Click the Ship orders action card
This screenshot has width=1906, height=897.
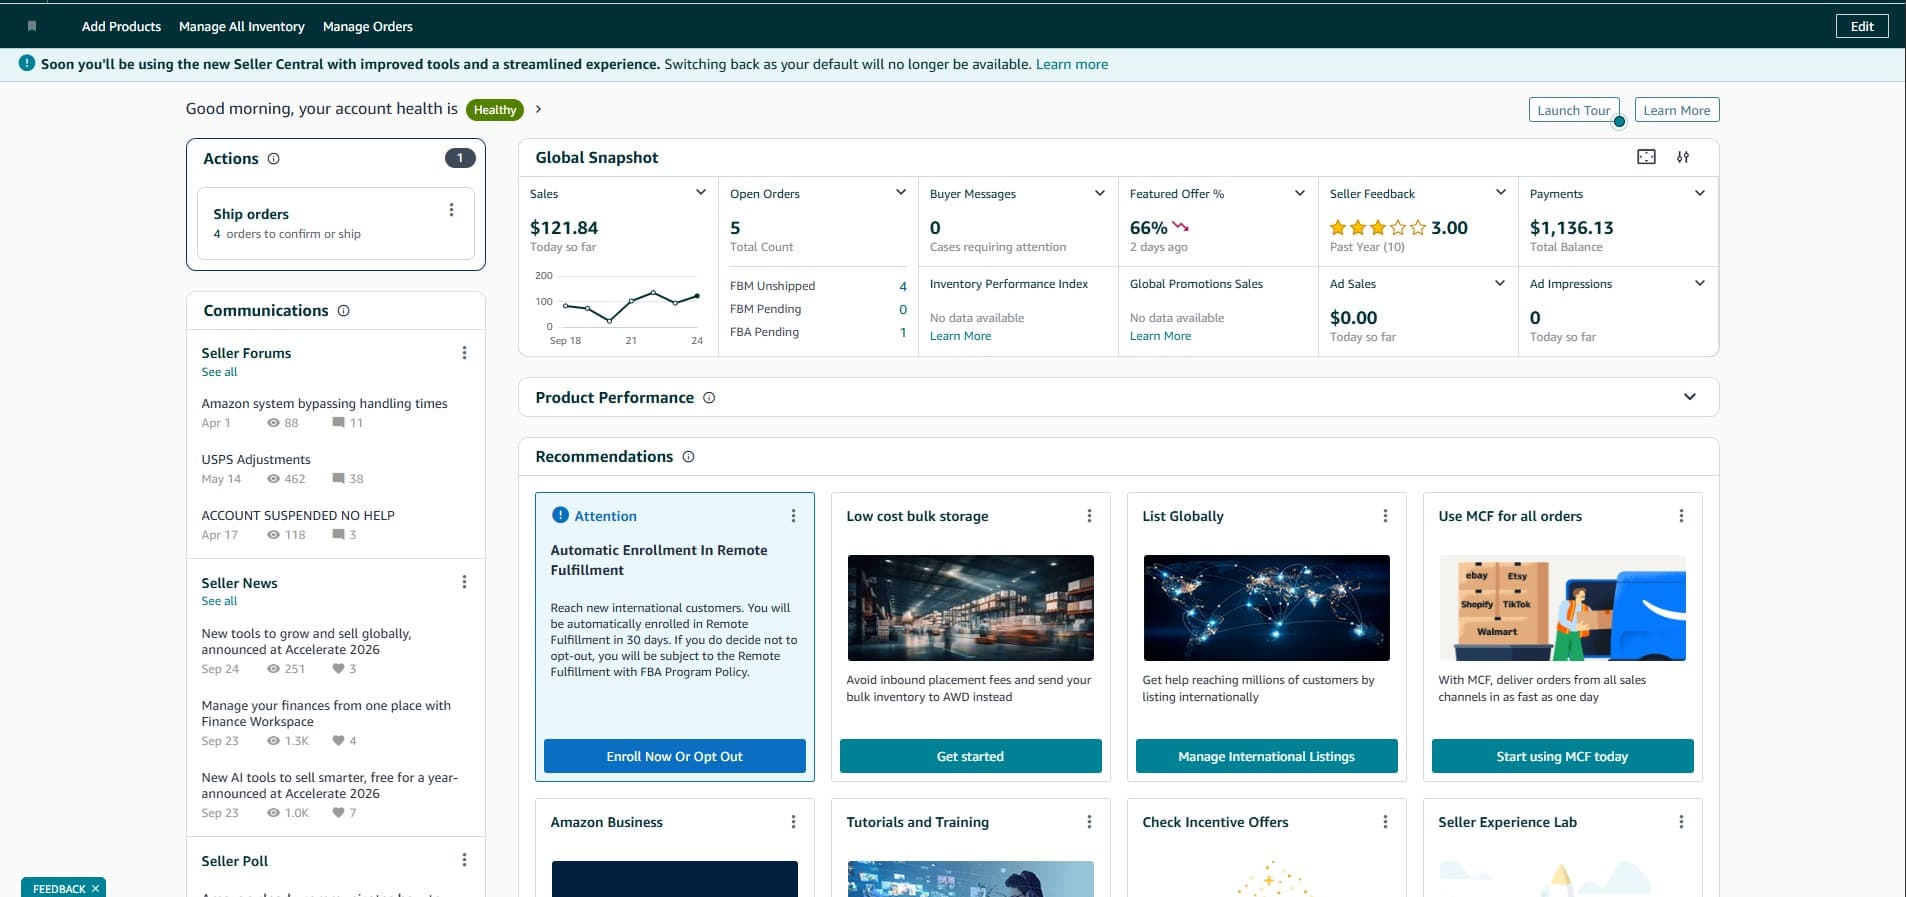pyautogui.click(x=336, y=223)
